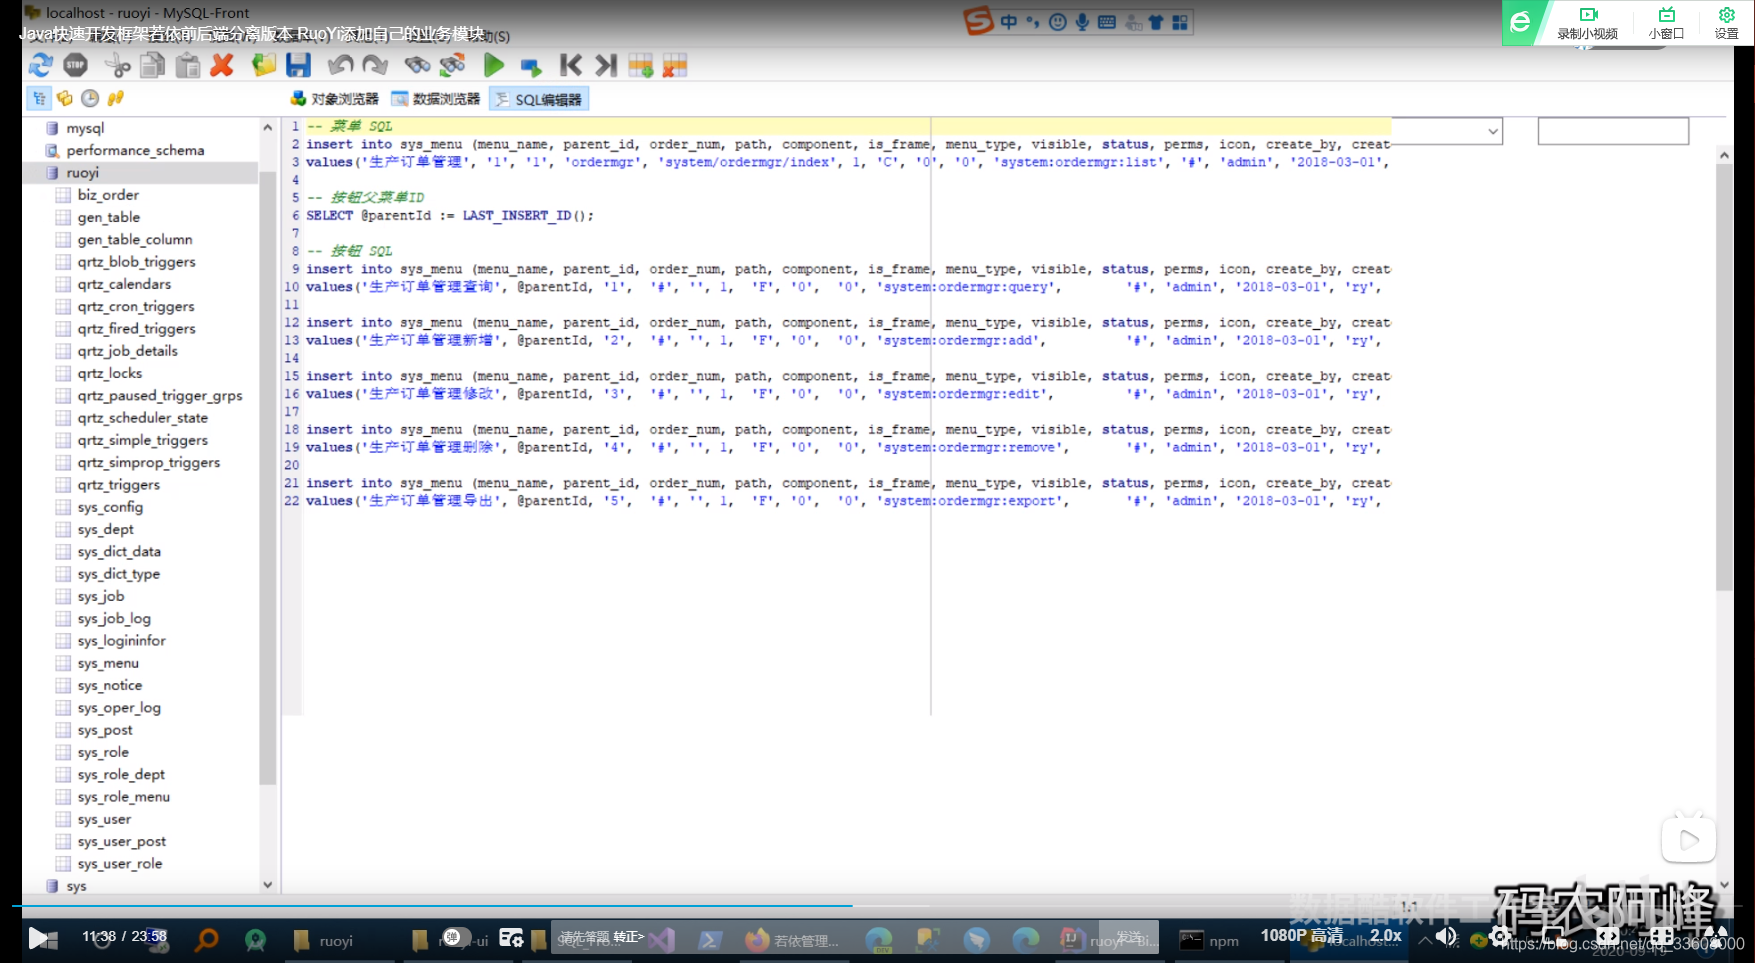Screen dimensions: 1755x963
Task: Select the sys_oper_log table
Action: tap(119, 708)
